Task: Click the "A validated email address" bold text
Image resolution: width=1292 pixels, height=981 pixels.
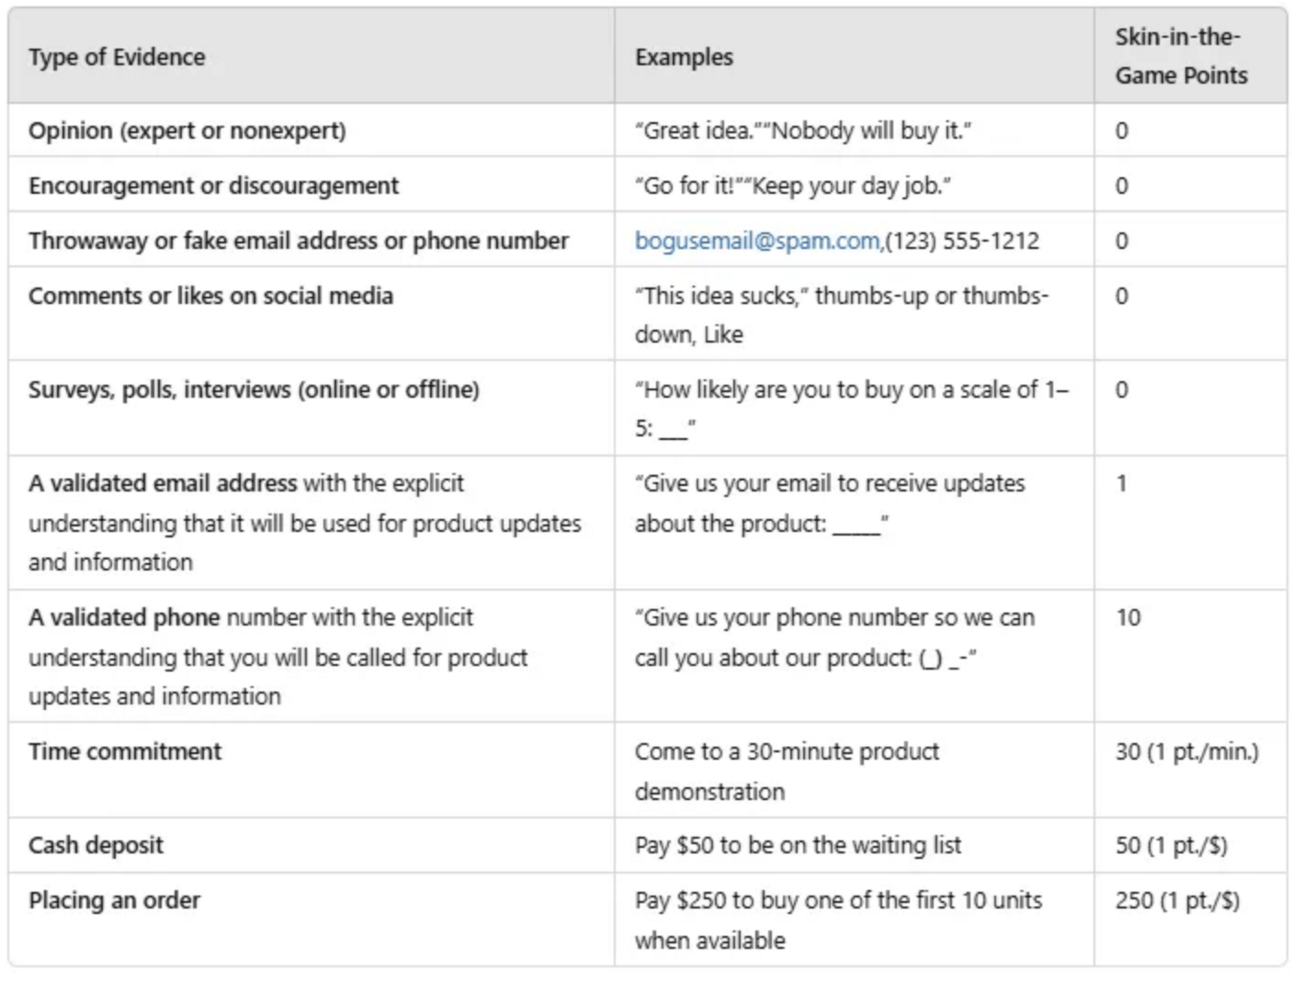Action: pyautogui.click(x=163, y=484)
